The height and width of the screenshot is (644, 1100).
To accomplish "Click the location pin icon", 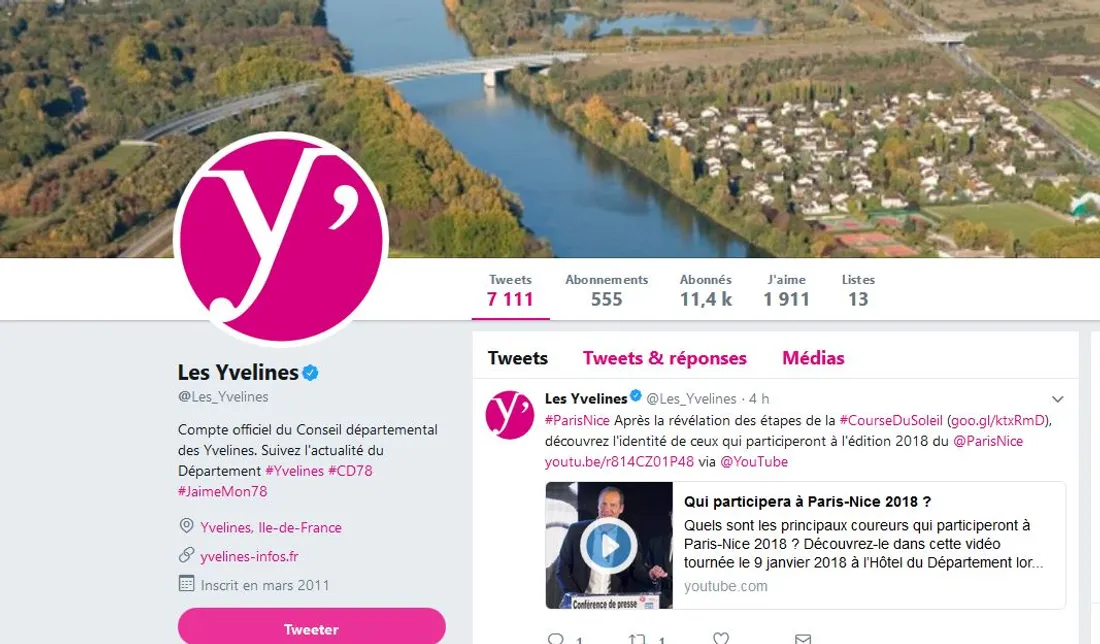I will (x=186, y=525).
